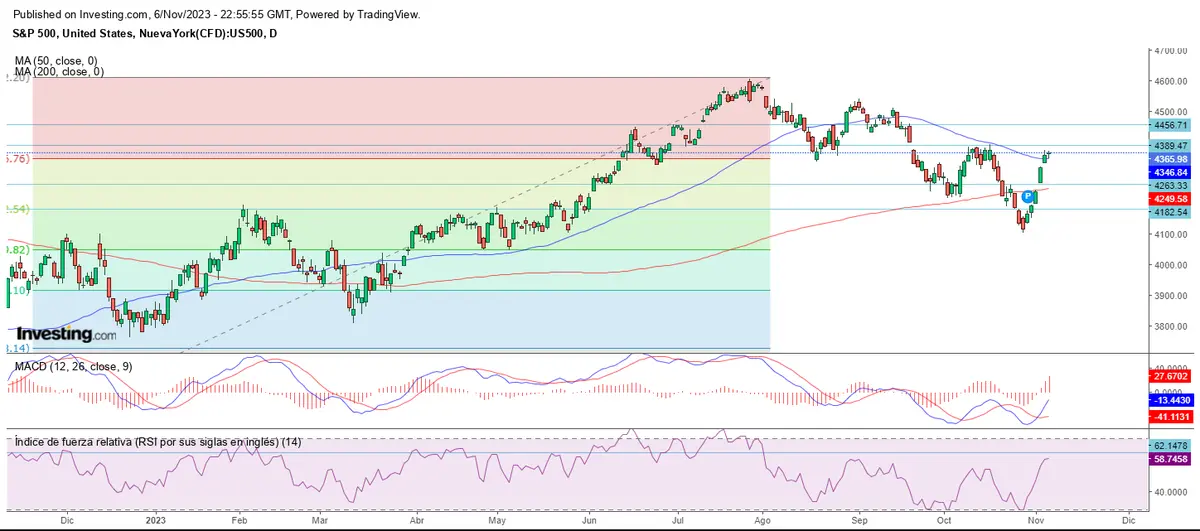This screenshot has height=531, width=1200.
Task: Click the 4182.54 support level label
Action: coord(1169,212)
